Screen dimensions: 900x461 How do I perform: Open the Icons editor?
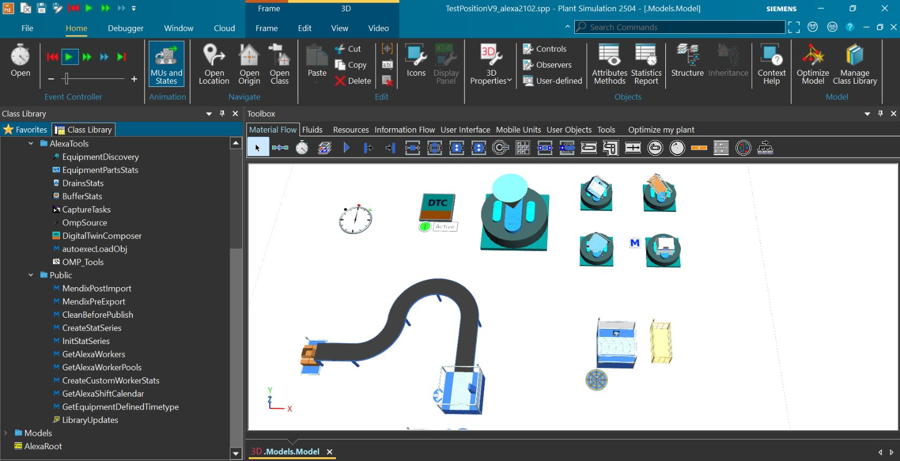(416, 60)
